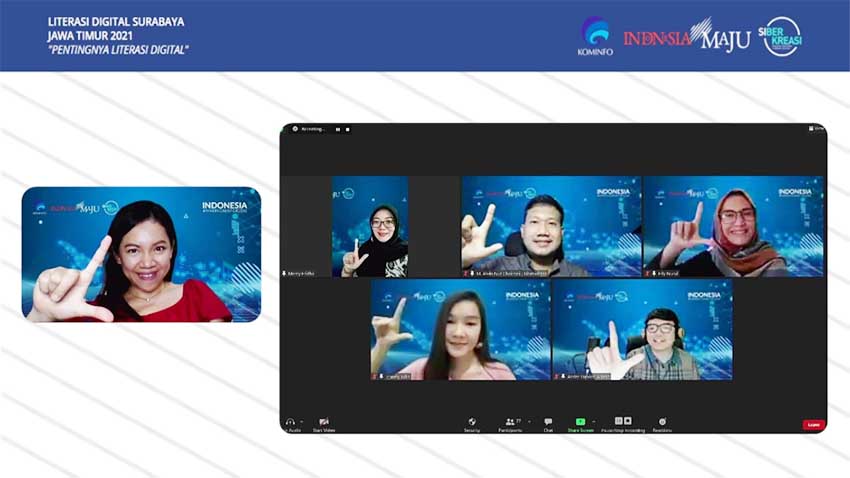Open the Security shield icon
Screen dimensions: 850x478
point(472,422)
